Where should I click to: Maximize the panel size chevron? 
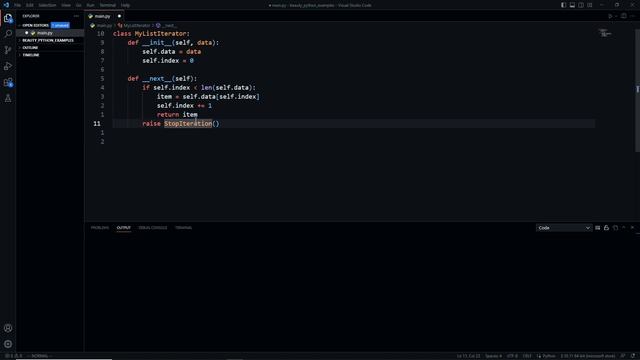[624, 228]
